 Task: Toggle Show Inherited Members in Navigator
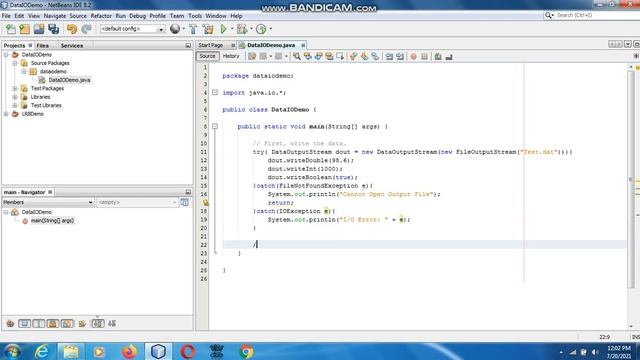pyautogui.click(x=10, y=324)
